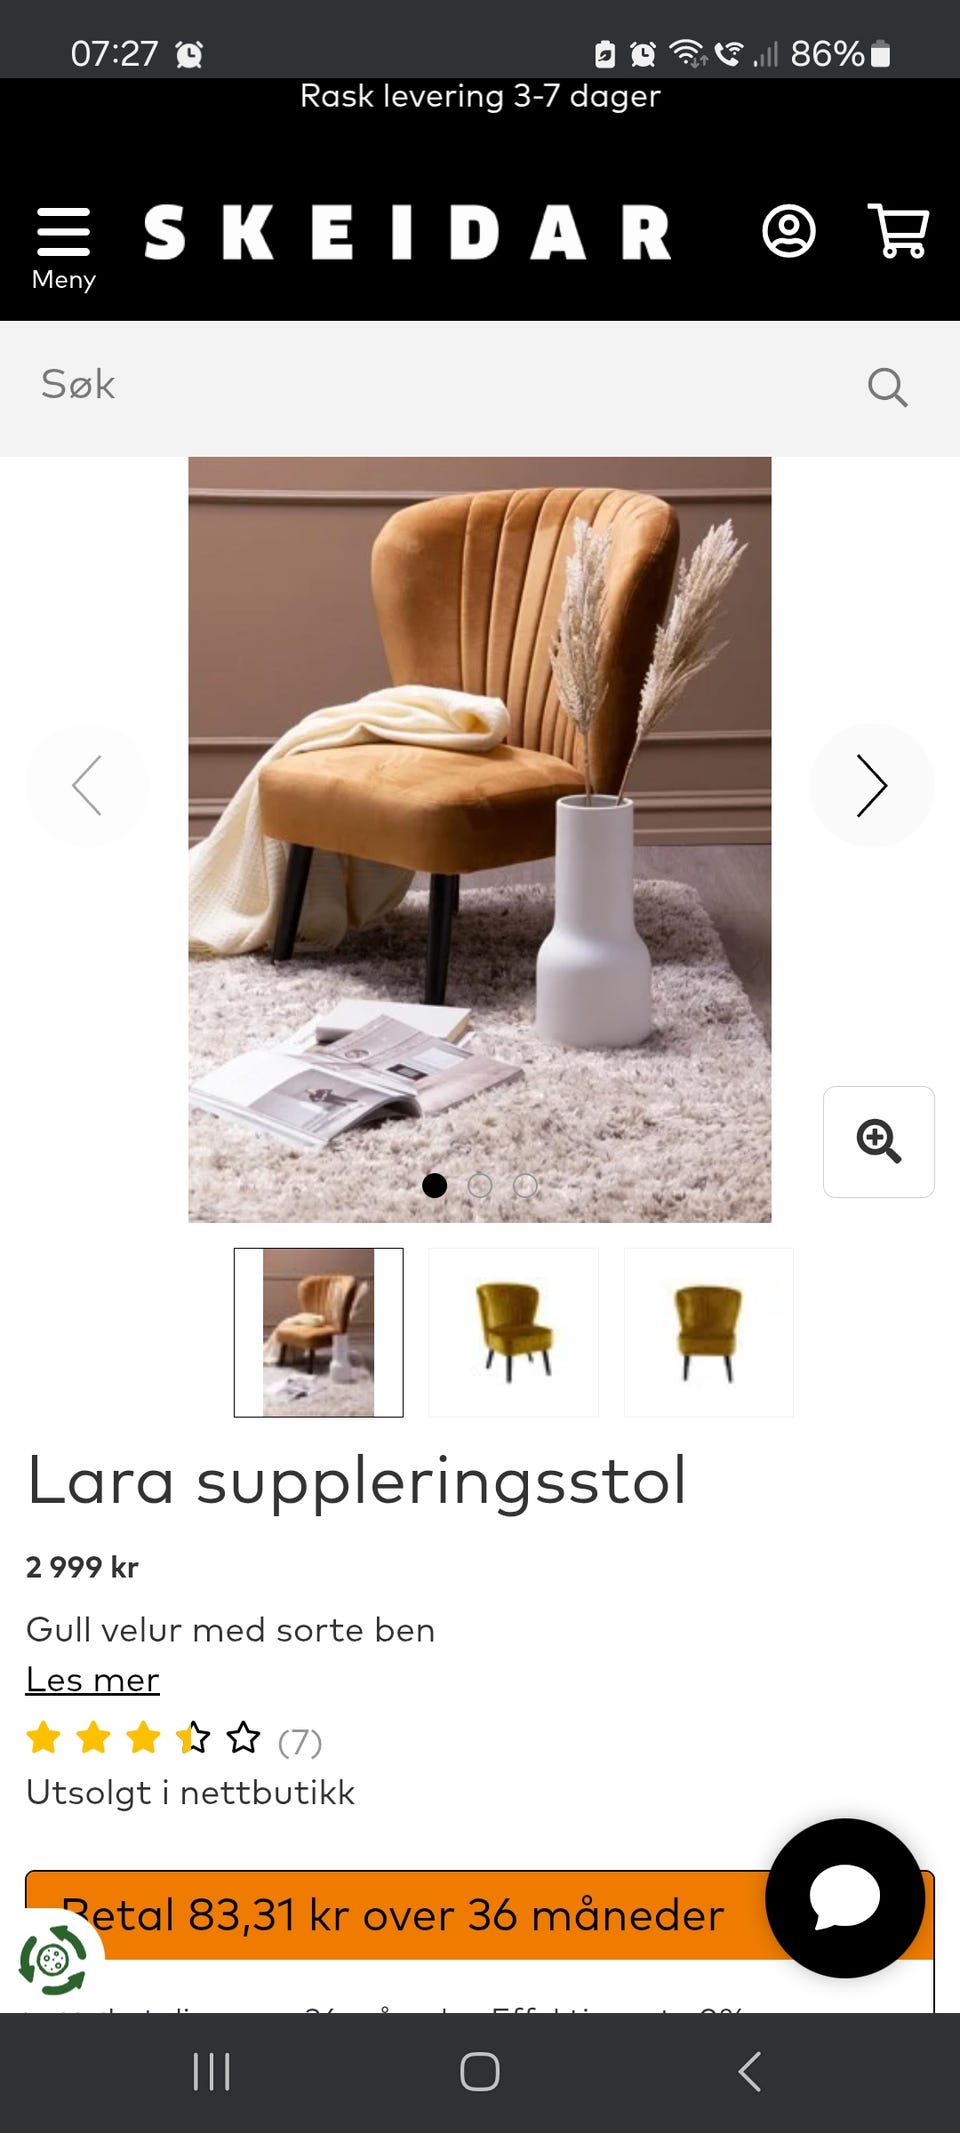The width and height of the screenshot is (960, 2133).
Task: Expand description via Les mer link
Action: (92, 1680)
